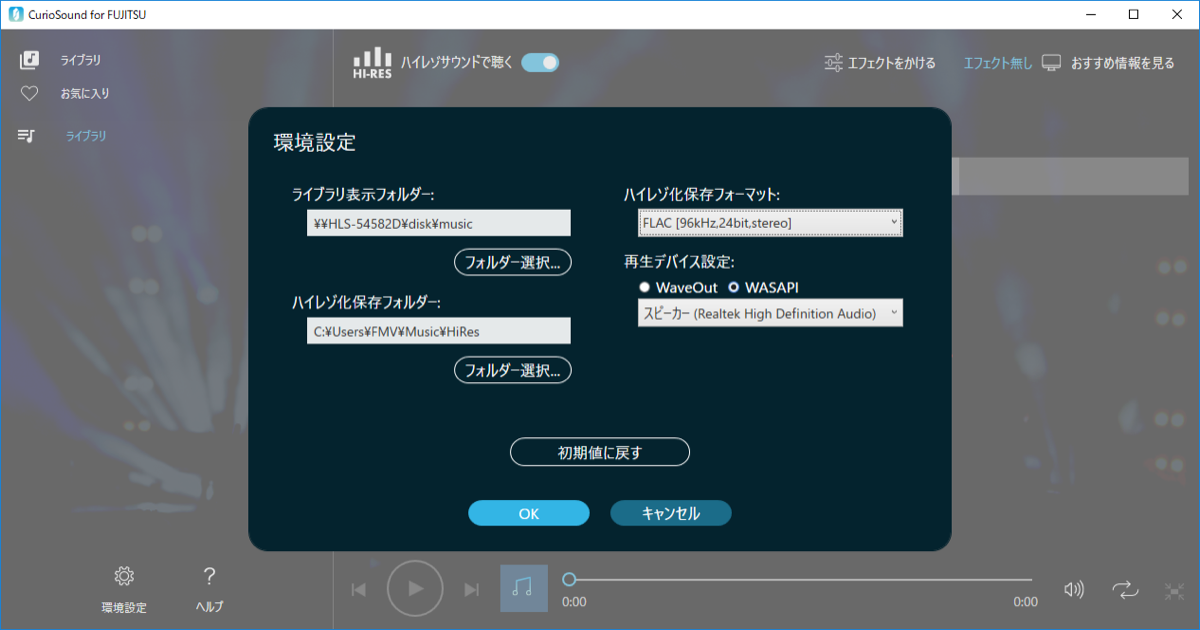Viewport: 1200px width, 630px height.
Task: Open the recommended info monitor icon
Action: [x=1051, y=63]
